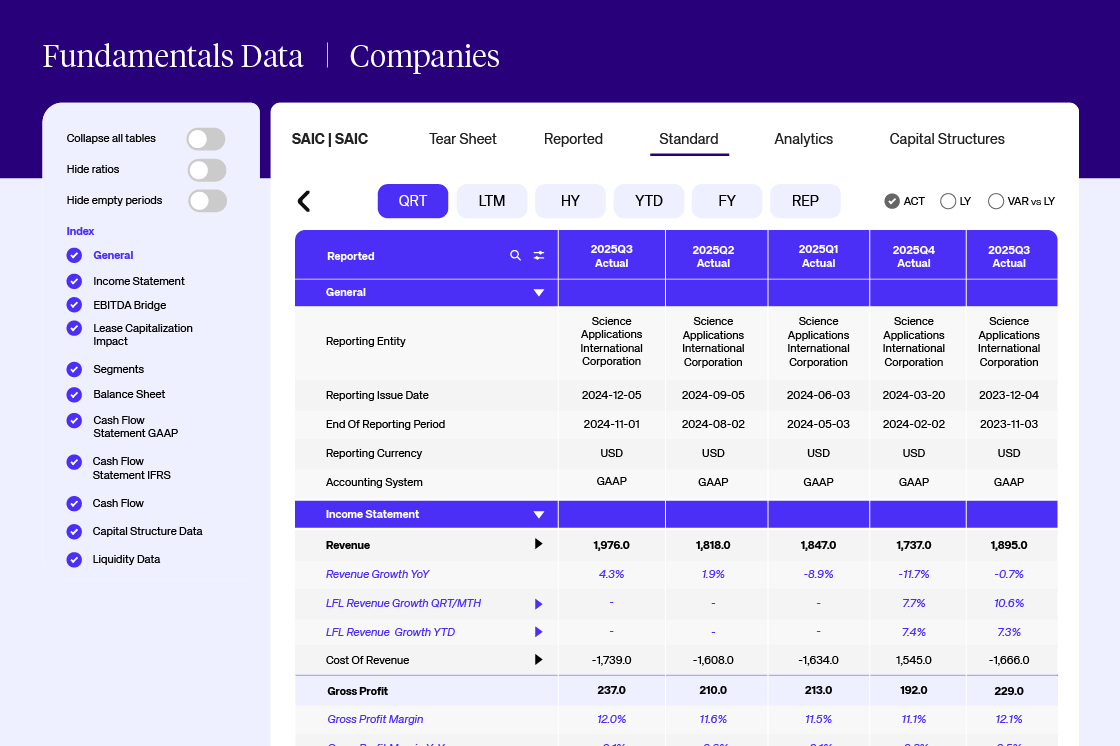Click the Cash Flow check icon in Index

74,504
